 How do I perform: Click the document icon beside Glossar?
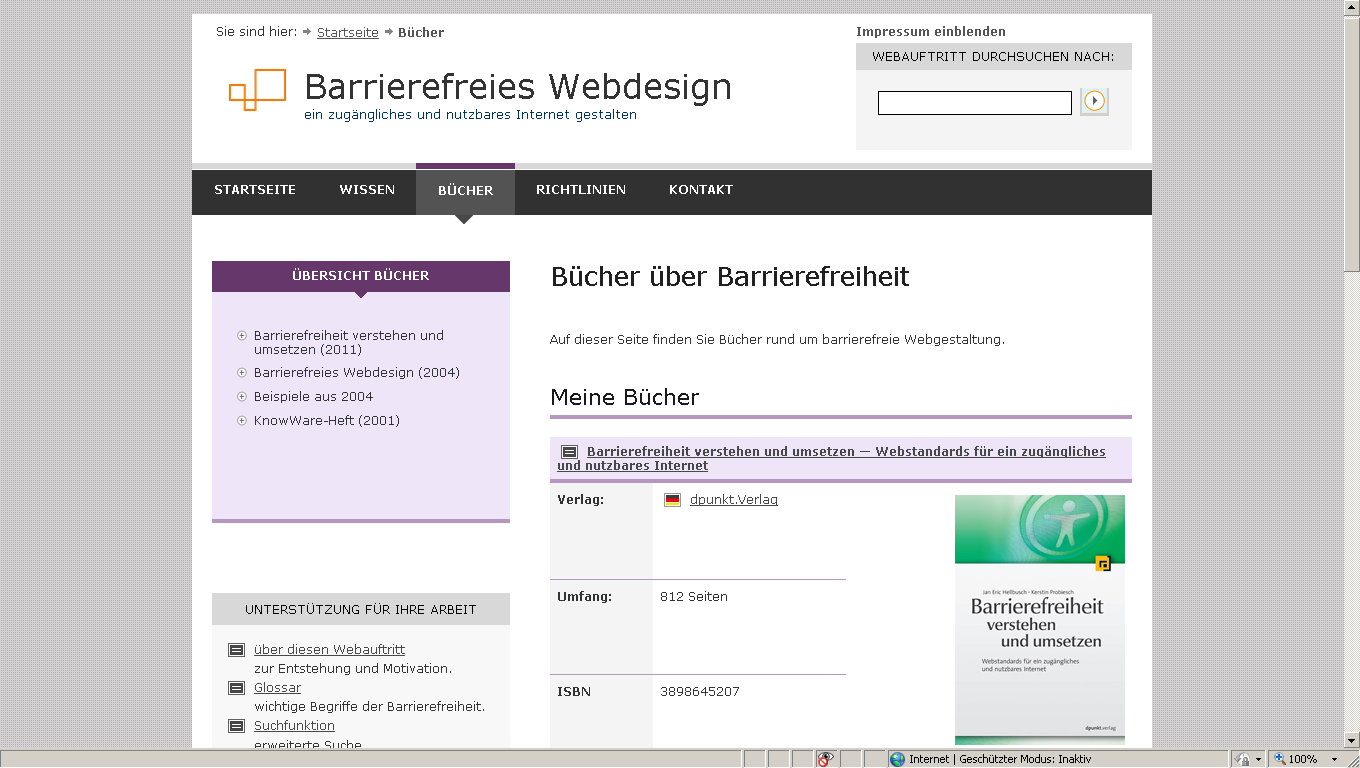(x=236, y=687)
